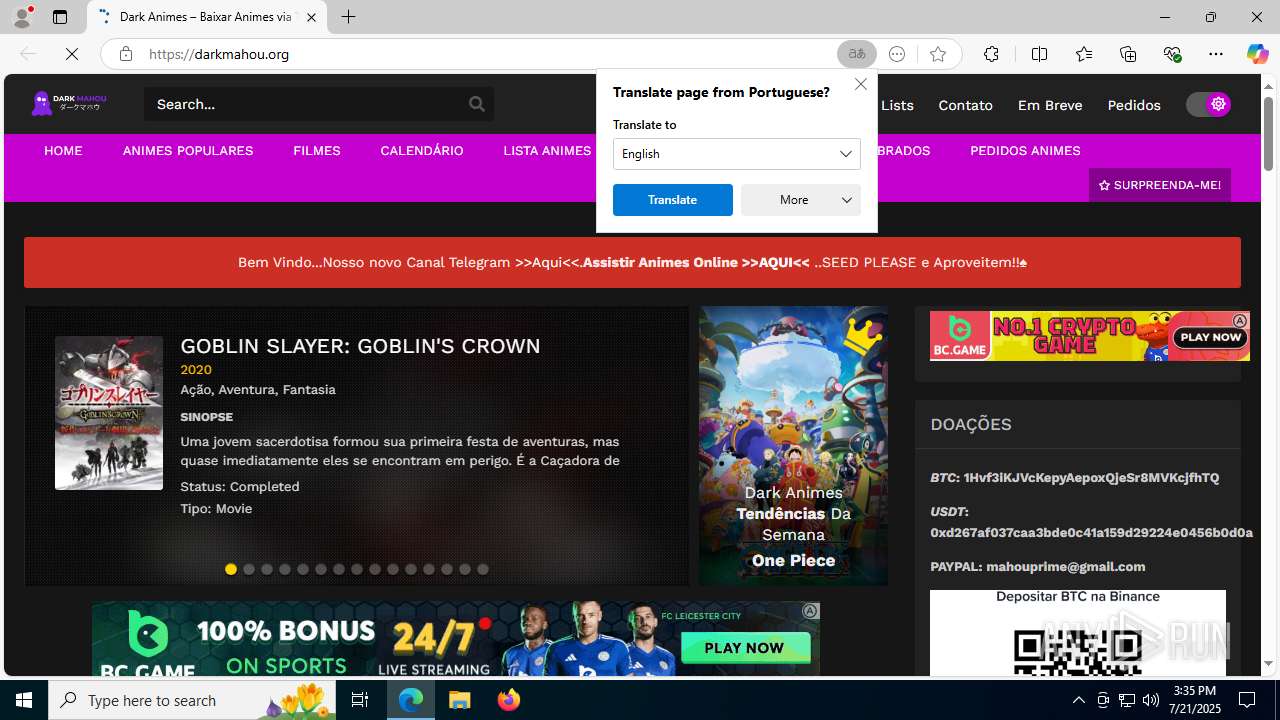
Task: Select the last slider dot
Action: pyautogui.click(x=483, y=569)
